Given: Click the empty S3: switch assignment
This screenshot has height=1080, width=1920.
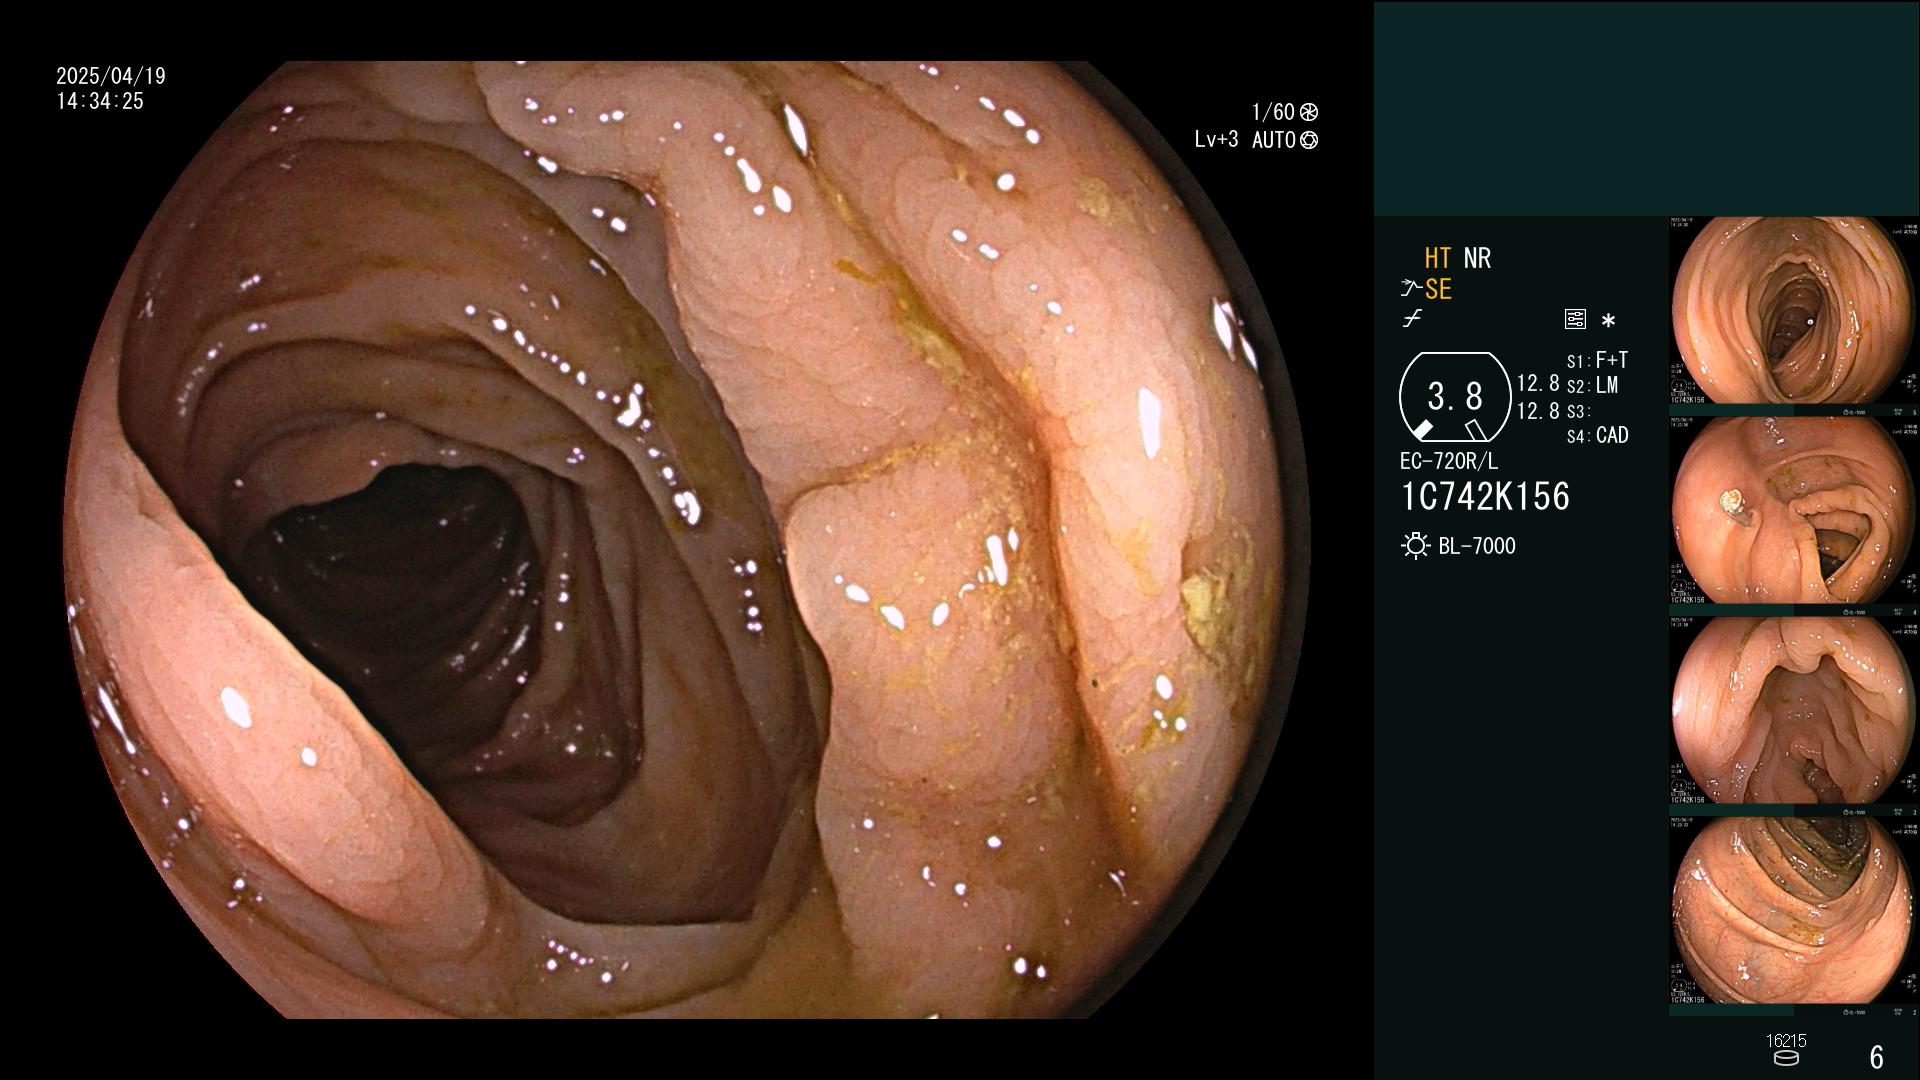Looking at the screenshot, I should pyautogui.click(x=1578, y=412).
